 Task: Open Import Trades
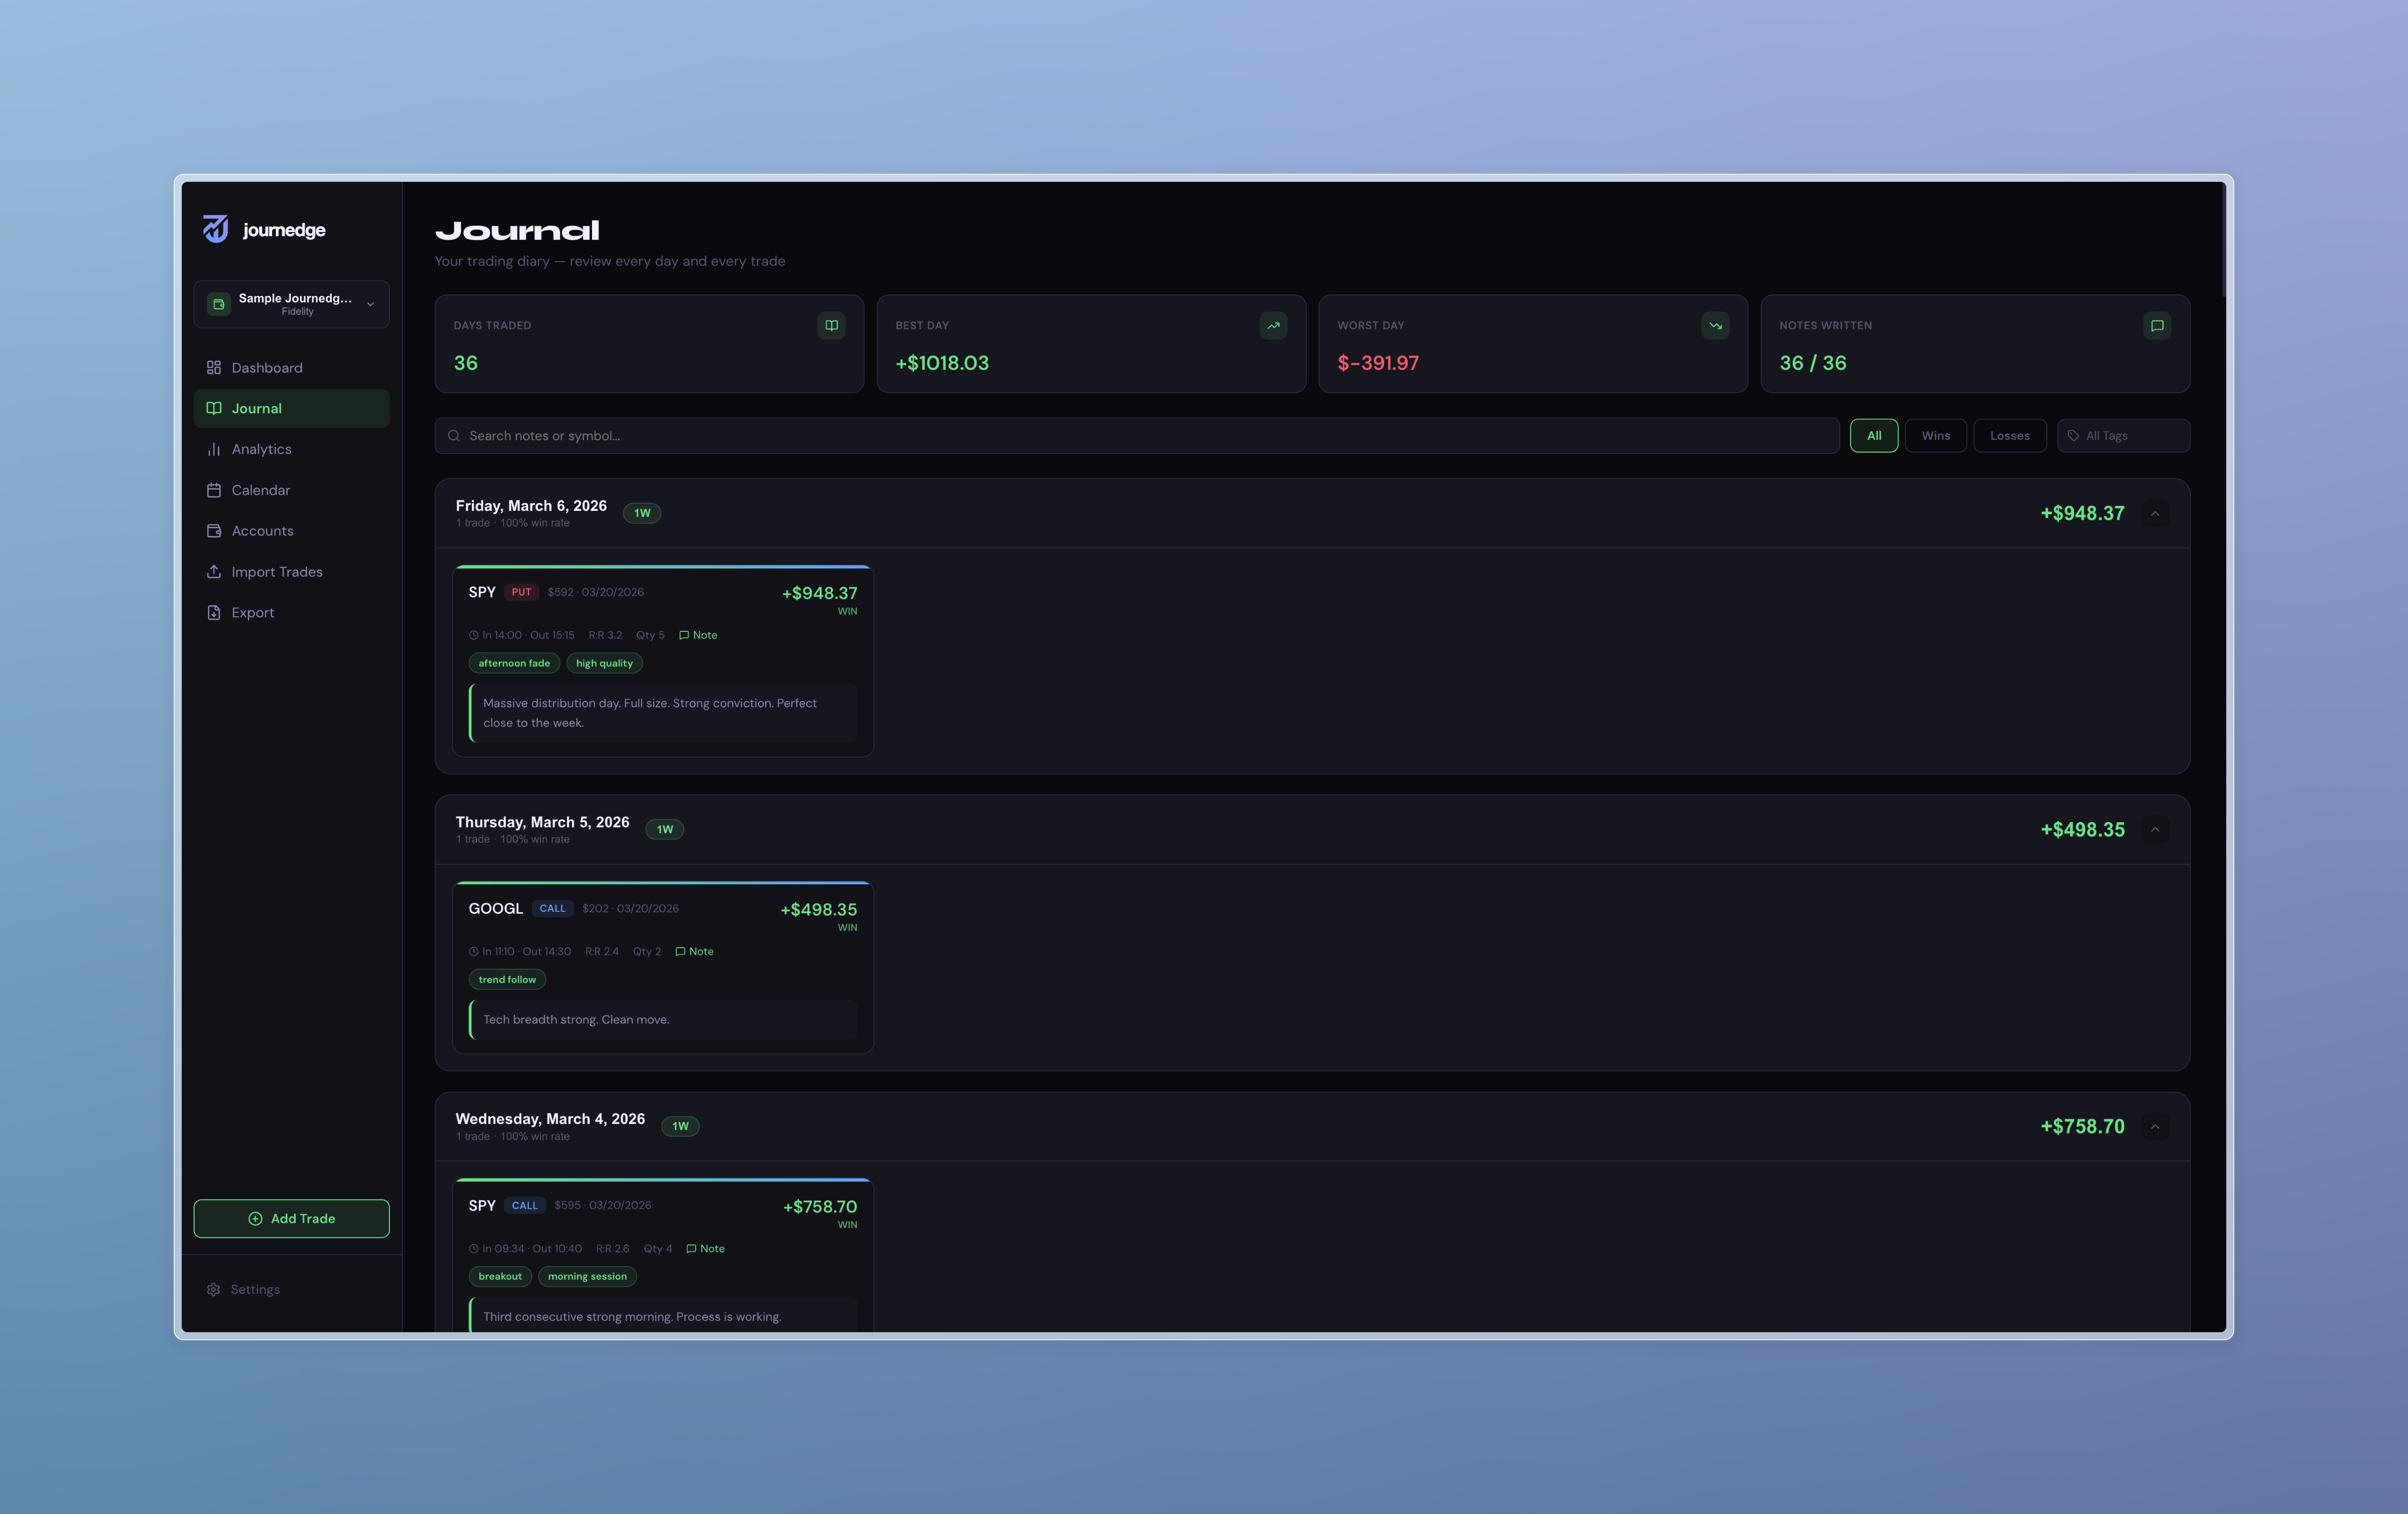(291, 572)
